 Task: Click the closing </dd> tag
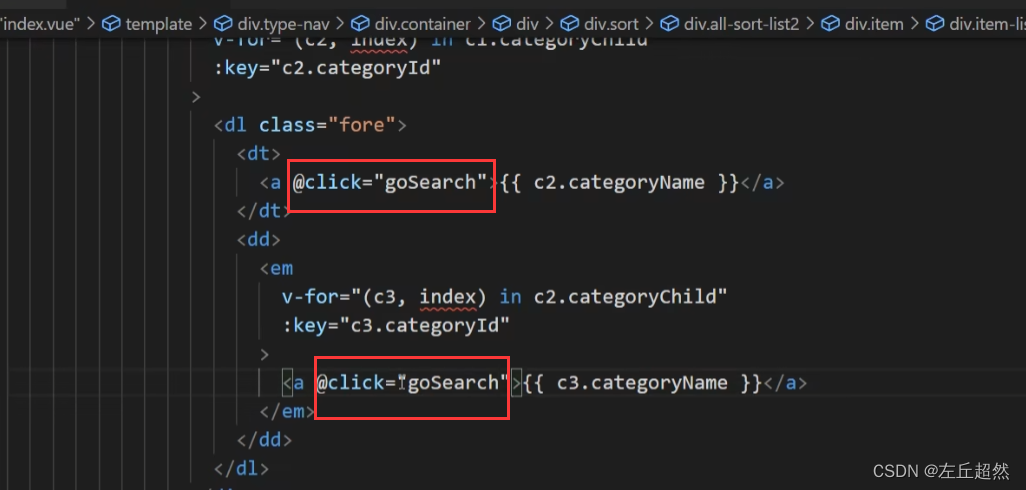[x=264, y=440]
